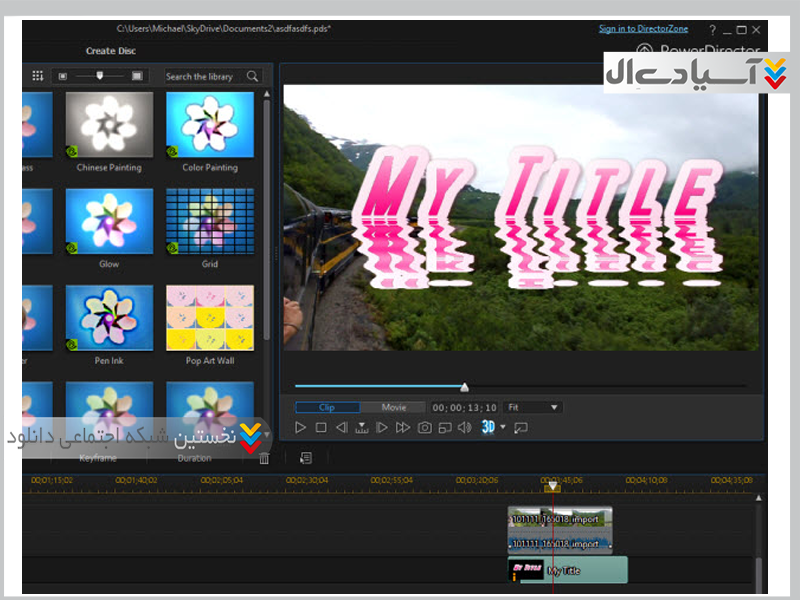Click the fast forward icon
Image resolution: width=800 pixels, height=600 pixels.
[x=403, y=428]
